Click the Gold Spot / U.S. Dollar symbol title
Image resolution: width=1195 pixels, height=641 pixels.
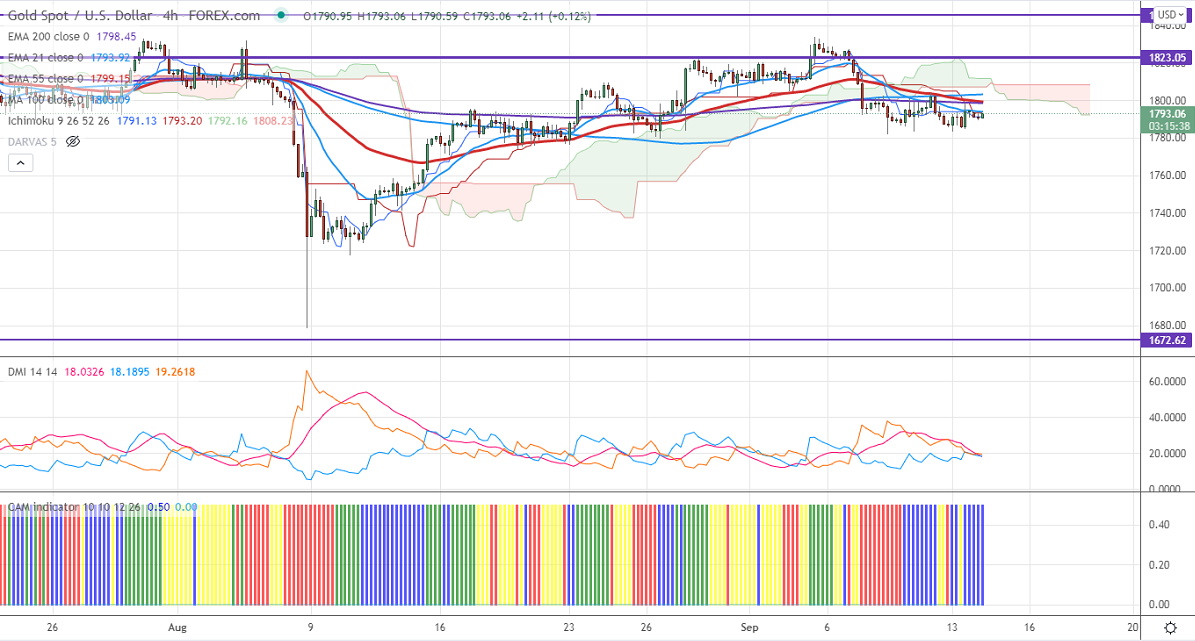80,15
